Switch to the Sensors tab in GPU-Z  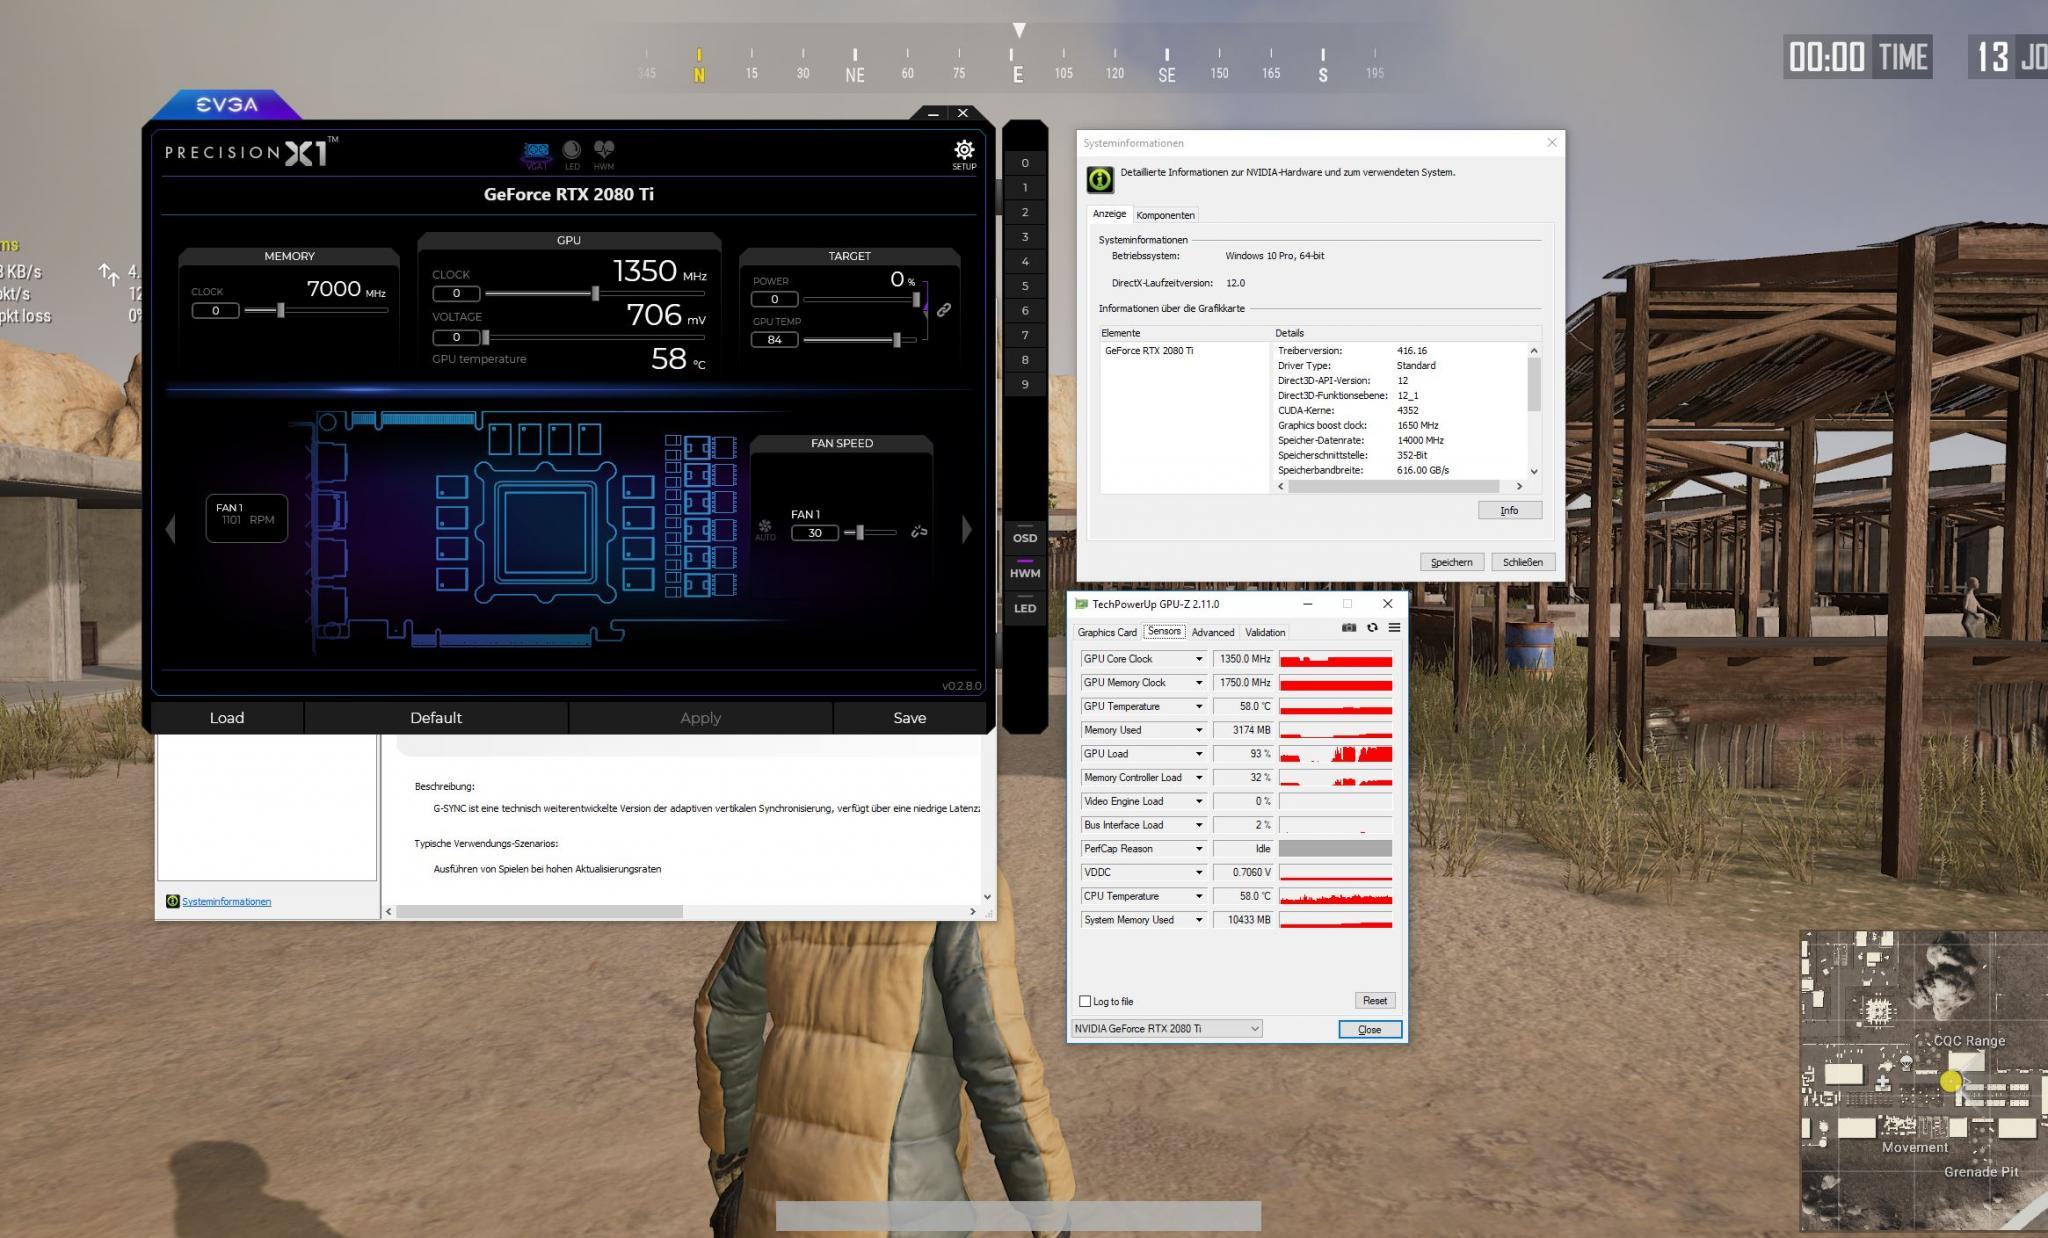pos(1164,631)
